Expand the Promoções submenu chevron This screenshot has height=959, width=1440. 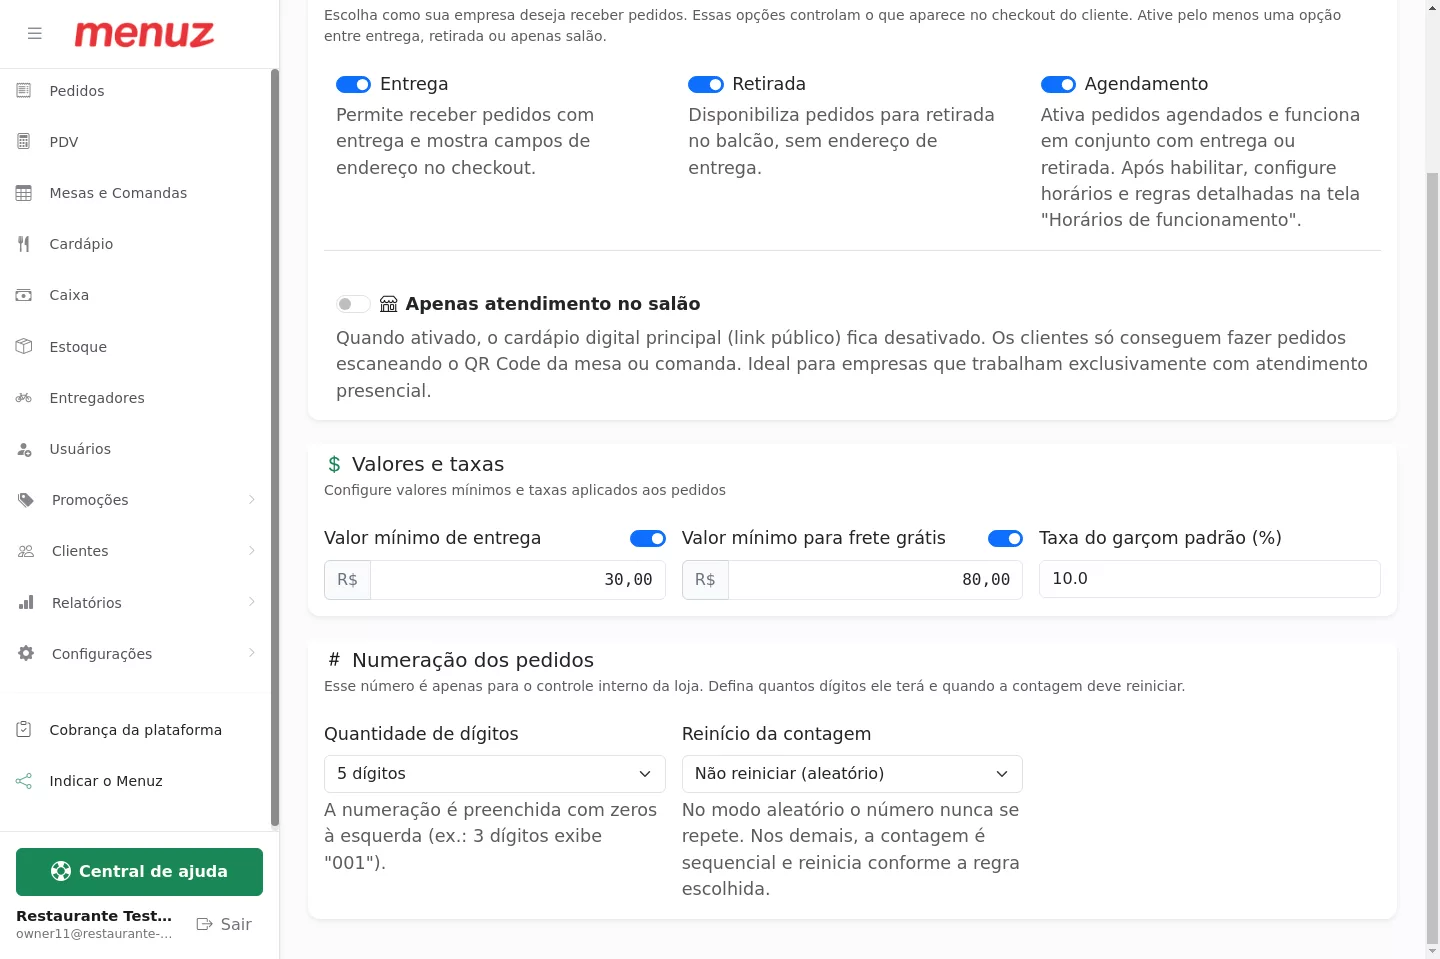pyautogui.click(x=251, y=500)
